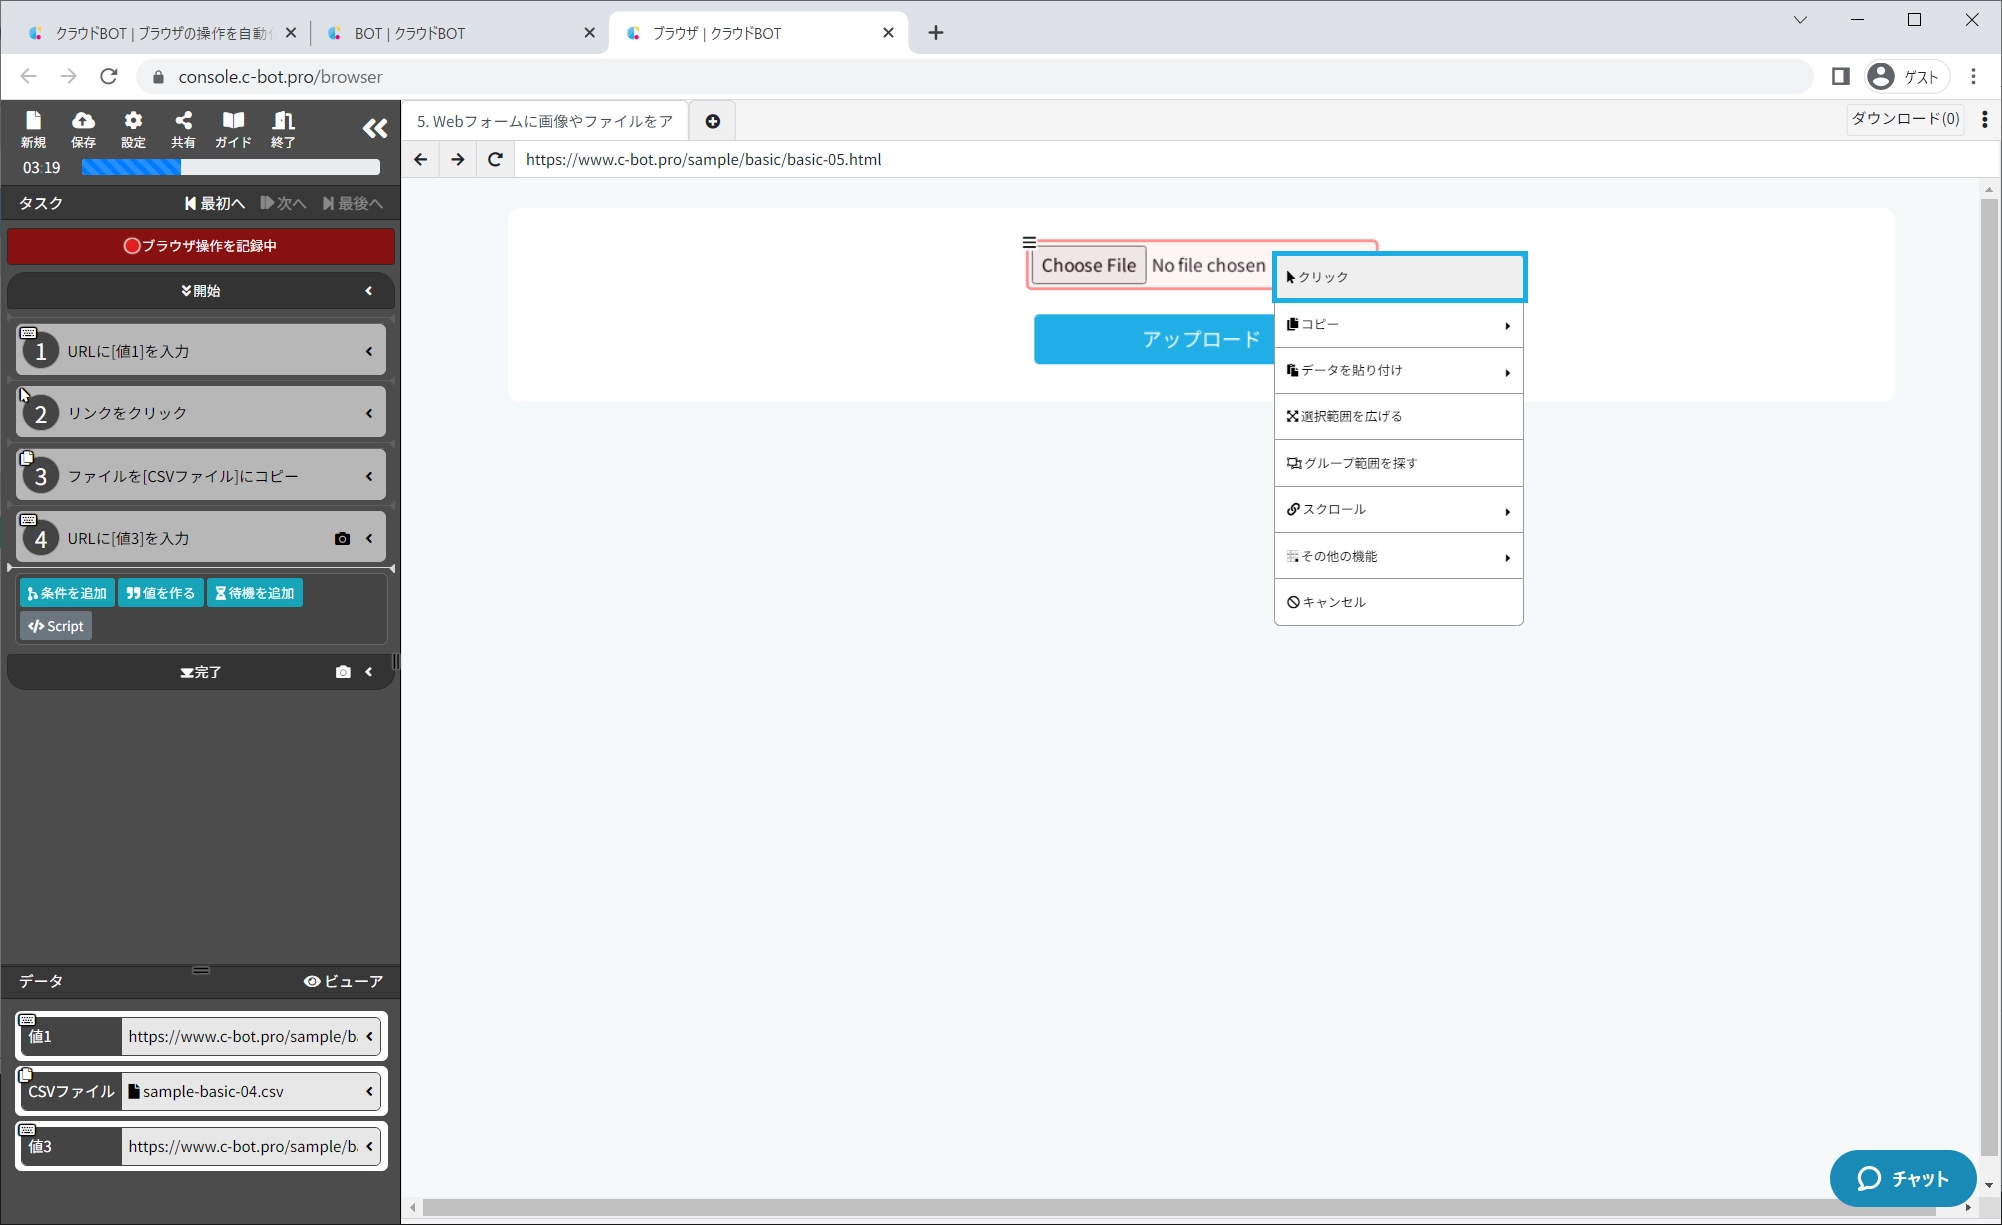Select クリック in the context menu
Viewport: 2002px width, 1225px height.
click(1398, 277)
